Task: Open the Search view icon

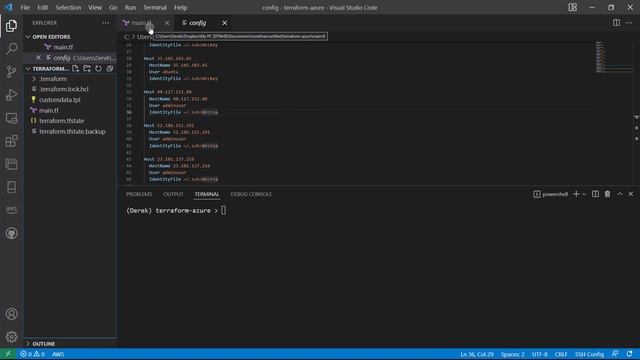Action: pyautogui.click(x=11, y=49)
